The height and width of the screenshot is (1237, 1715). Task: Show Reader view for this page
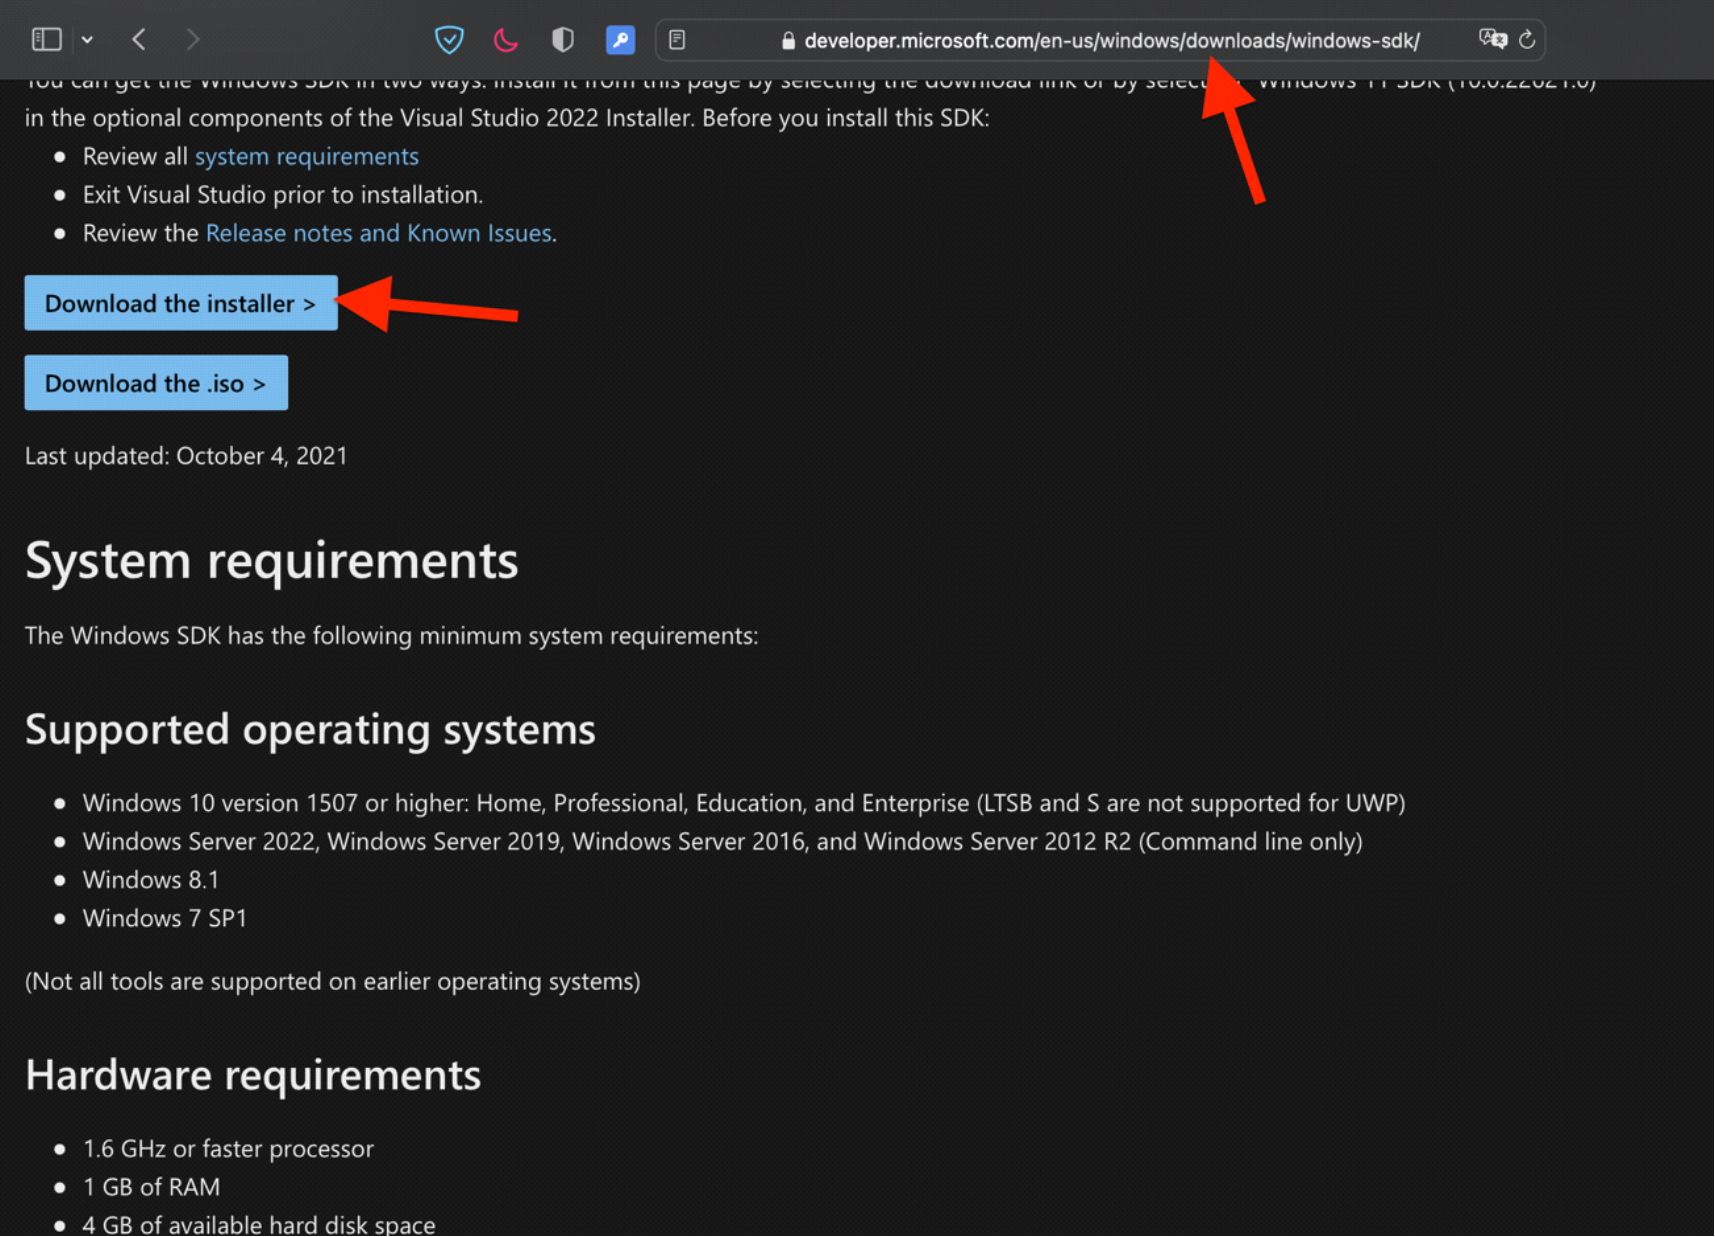pos(677,40)
